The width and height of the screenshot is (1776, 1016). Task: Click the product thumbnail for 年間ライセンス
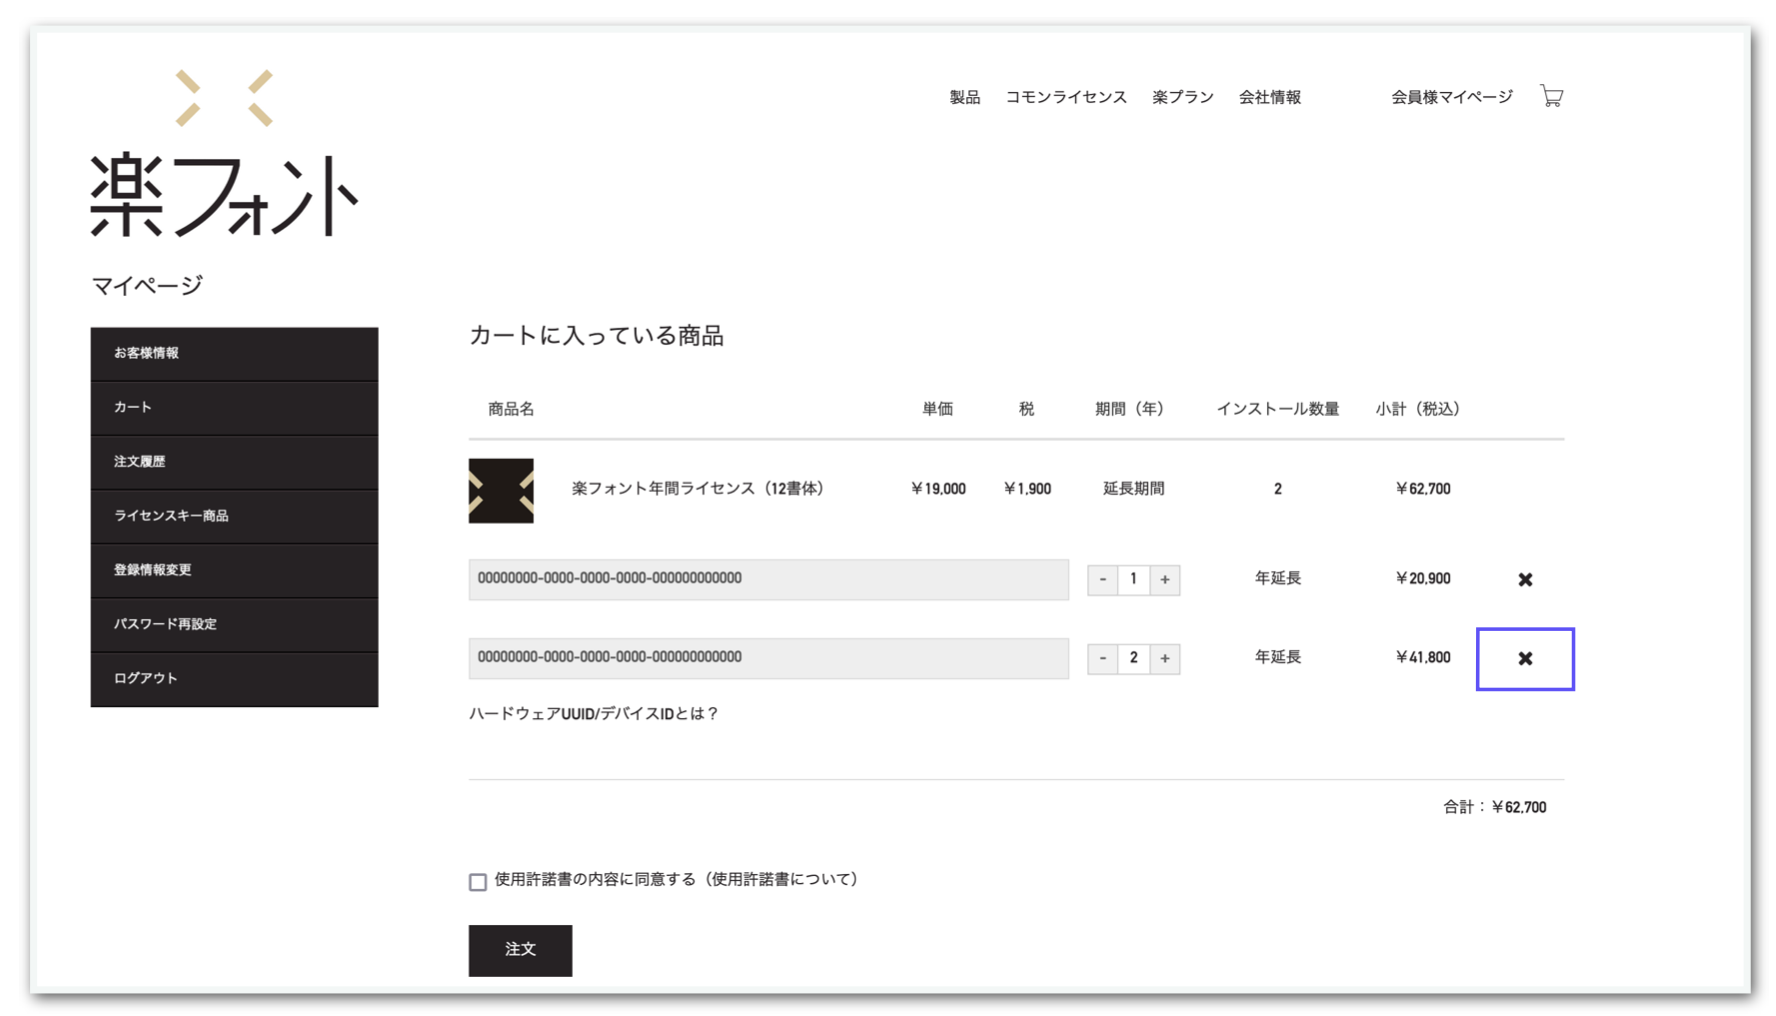point(501,490)
